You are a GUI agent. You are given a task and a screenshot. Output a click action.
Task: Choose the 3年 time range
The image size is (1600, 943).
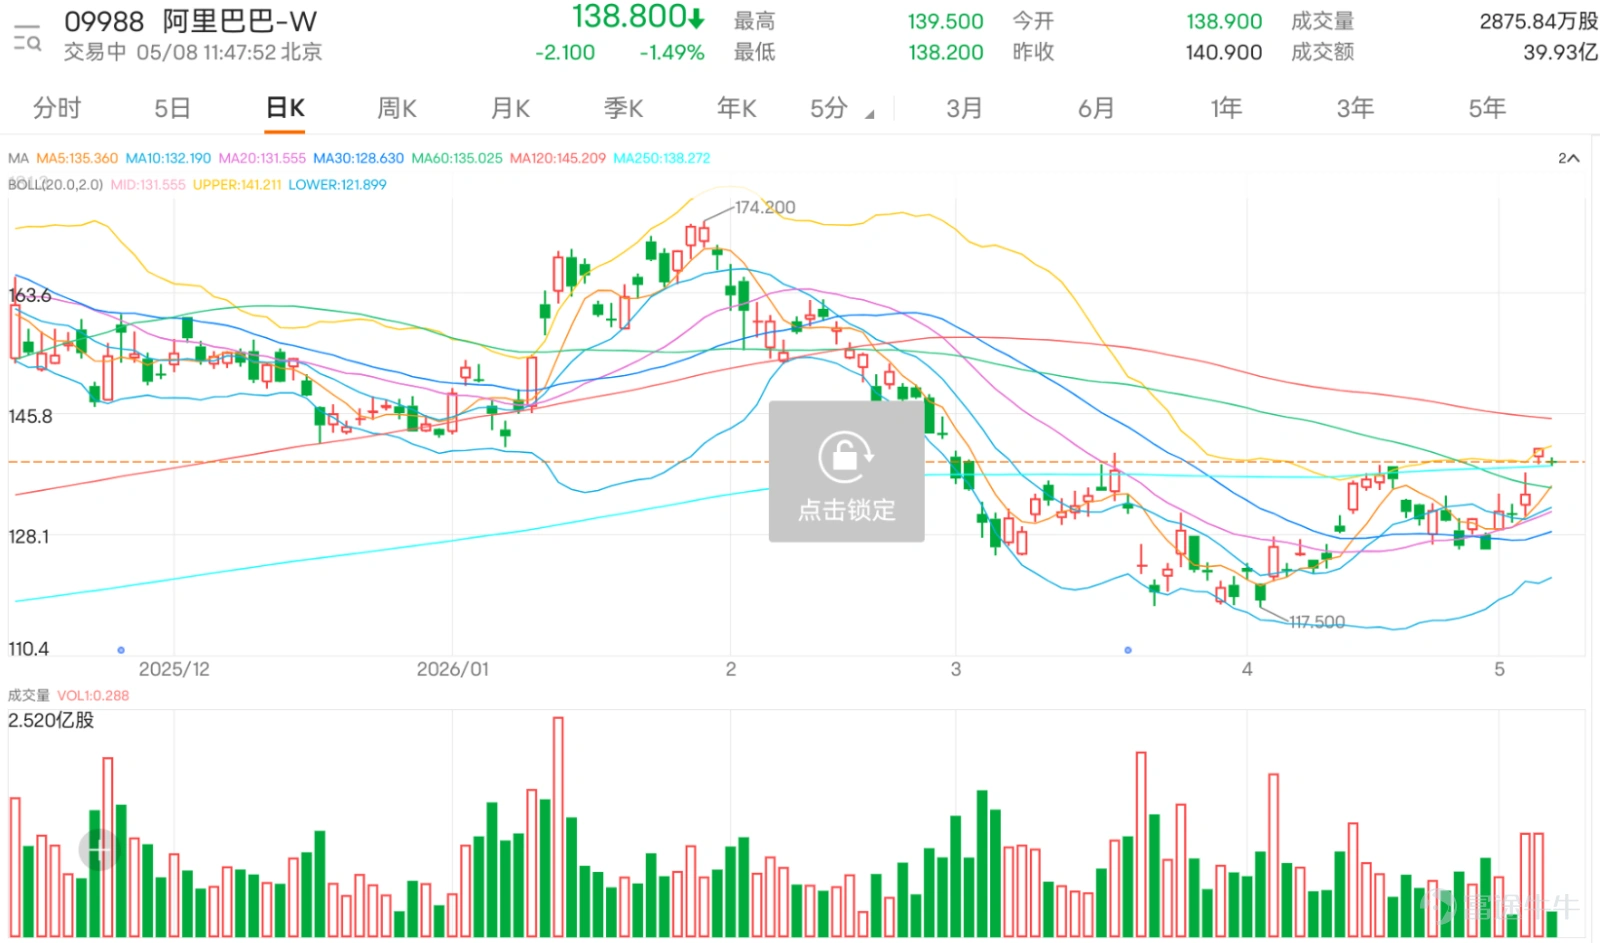pos(1355,108)
